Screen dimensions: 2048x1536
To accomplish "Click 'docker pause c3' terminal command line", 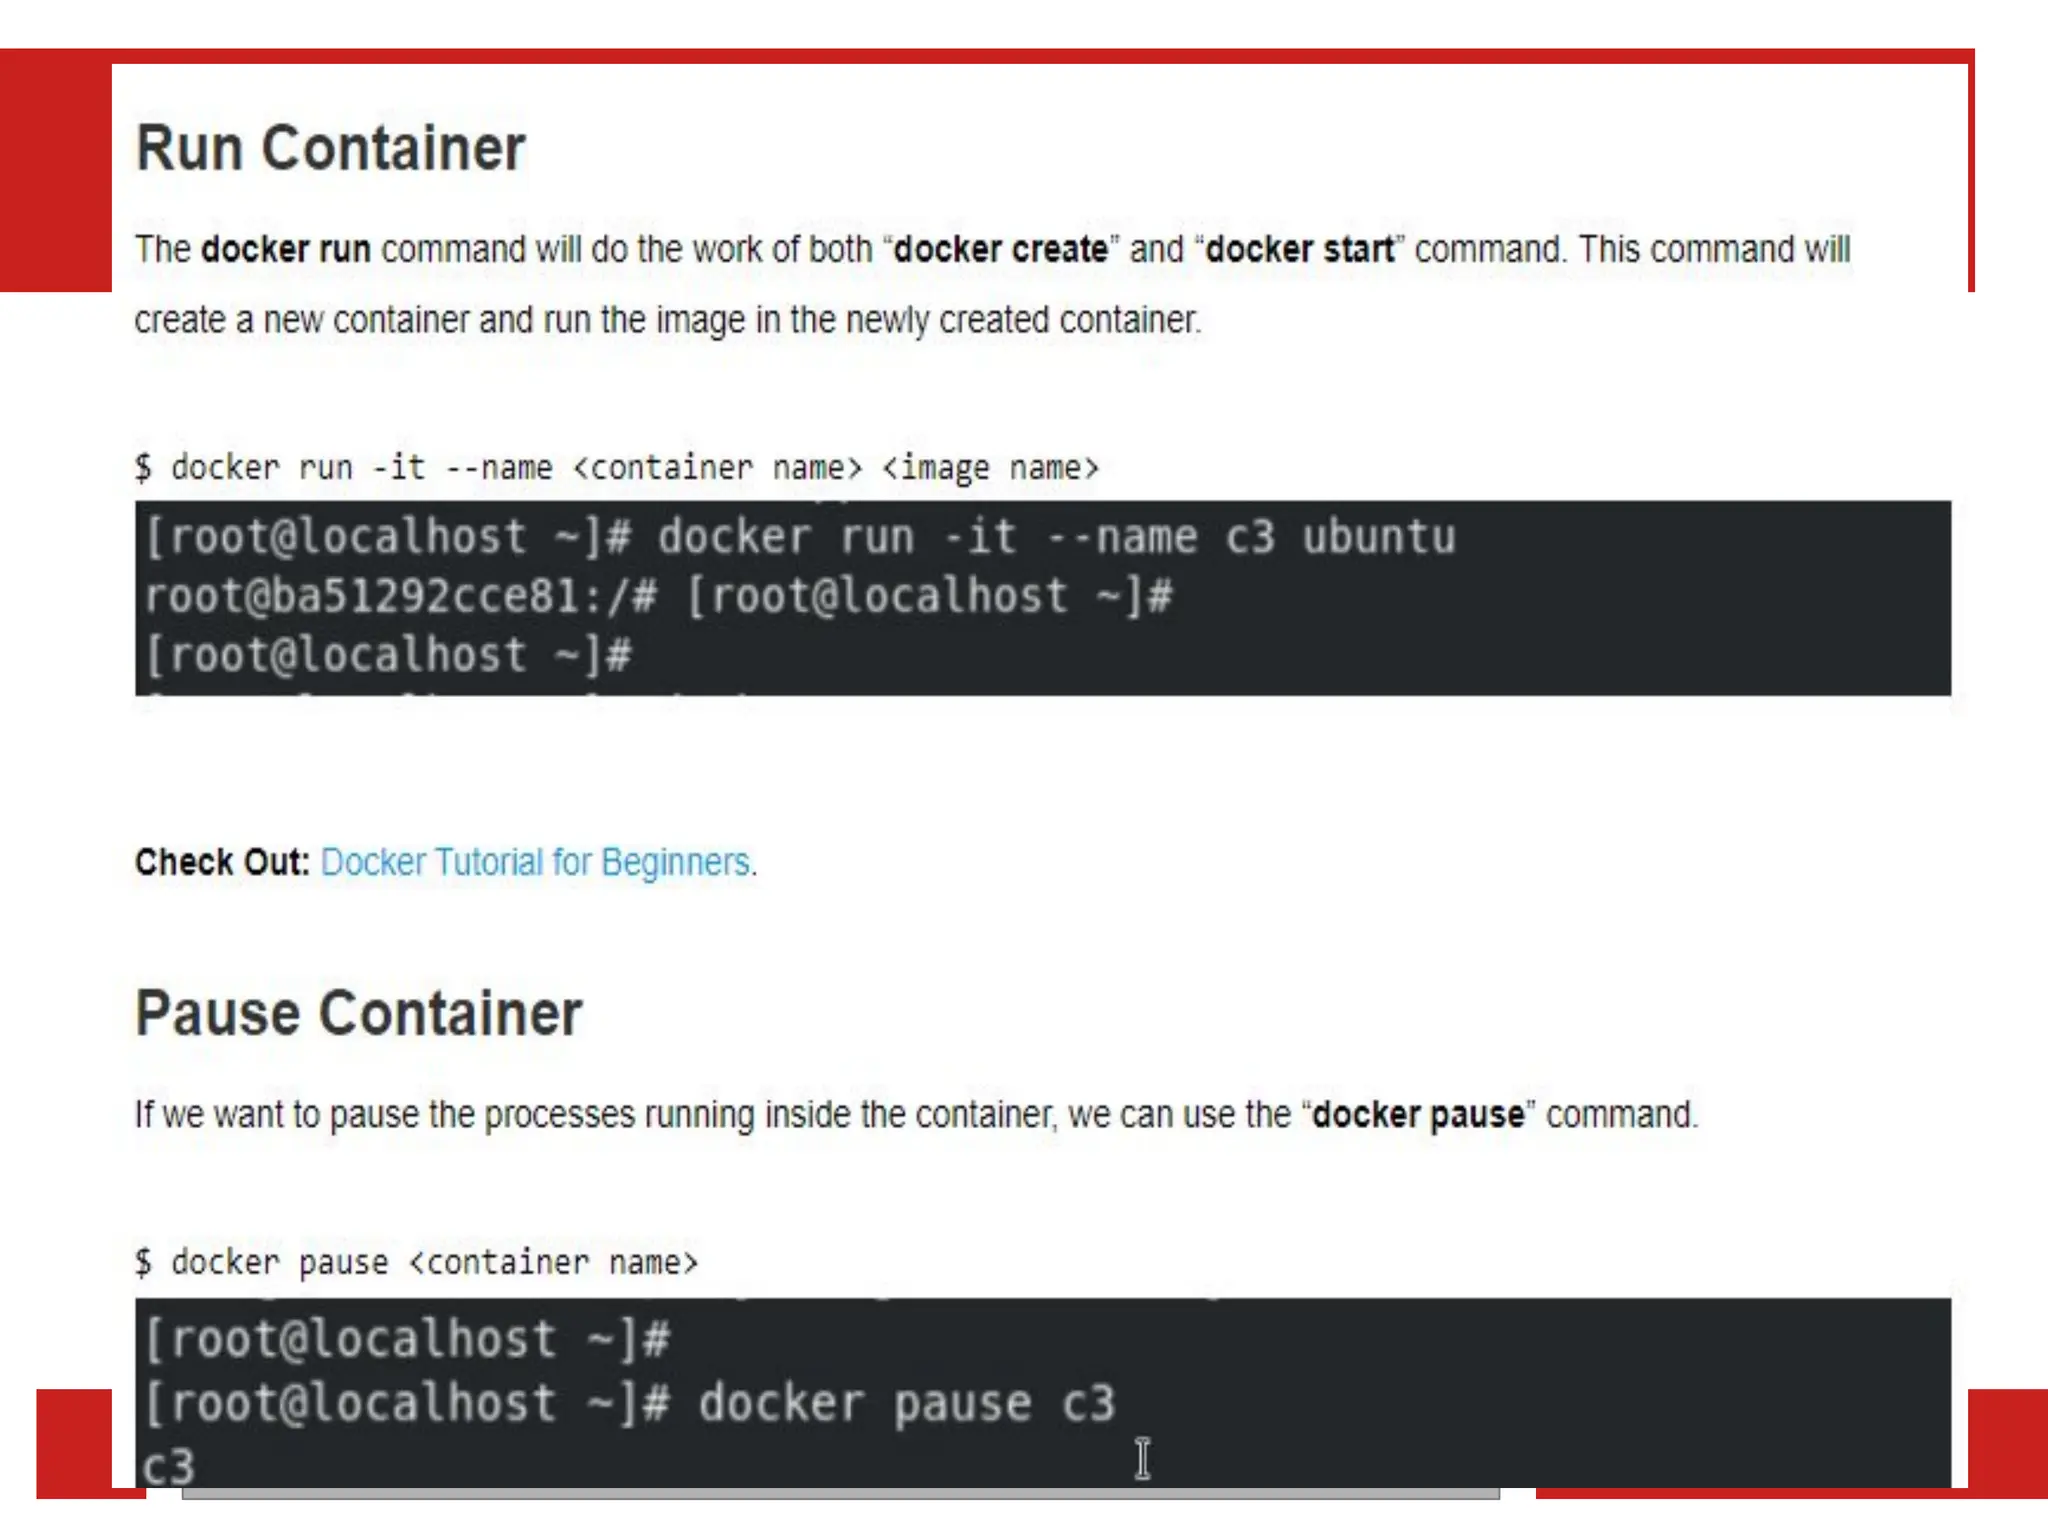I will click(x=630, y=1403).
